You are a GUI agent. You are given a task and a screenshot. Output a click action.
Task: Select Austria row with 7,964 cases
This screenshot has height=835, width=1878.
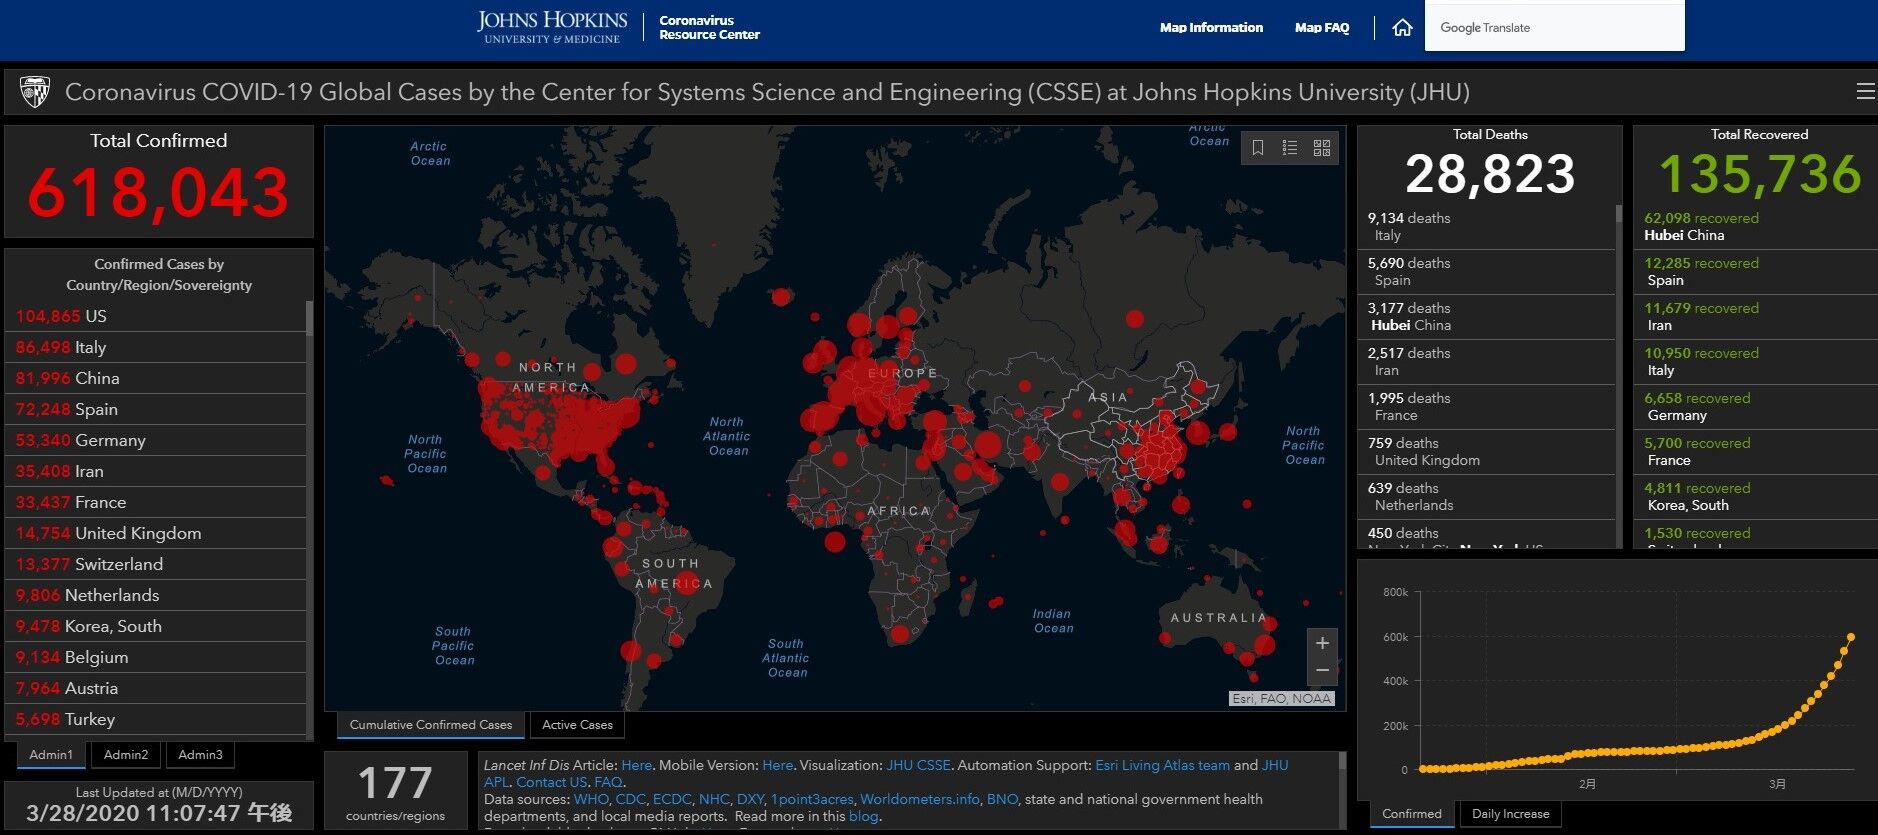pos(156,688)
